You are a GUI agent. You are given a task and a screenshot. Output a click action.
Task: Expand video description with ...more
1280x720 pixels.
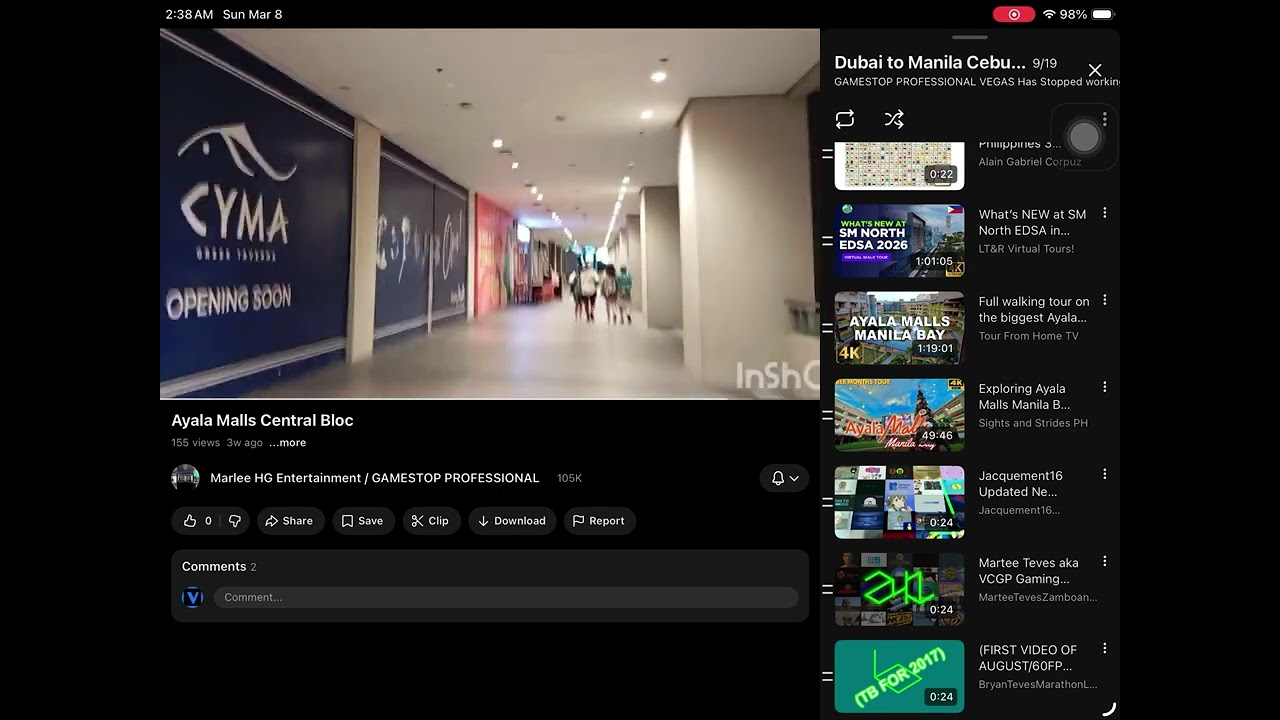288,443
